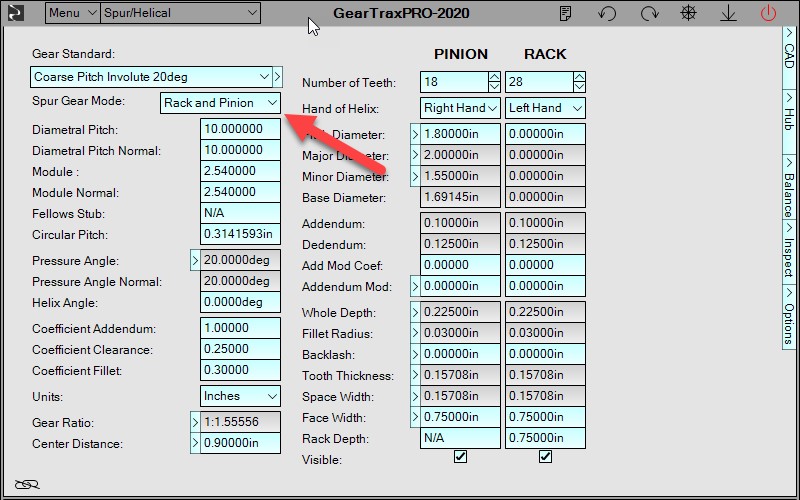Open the Pinion Hand of Helix dropdown
The height and width of the screenshot is (500, 800).
point(460,108)
